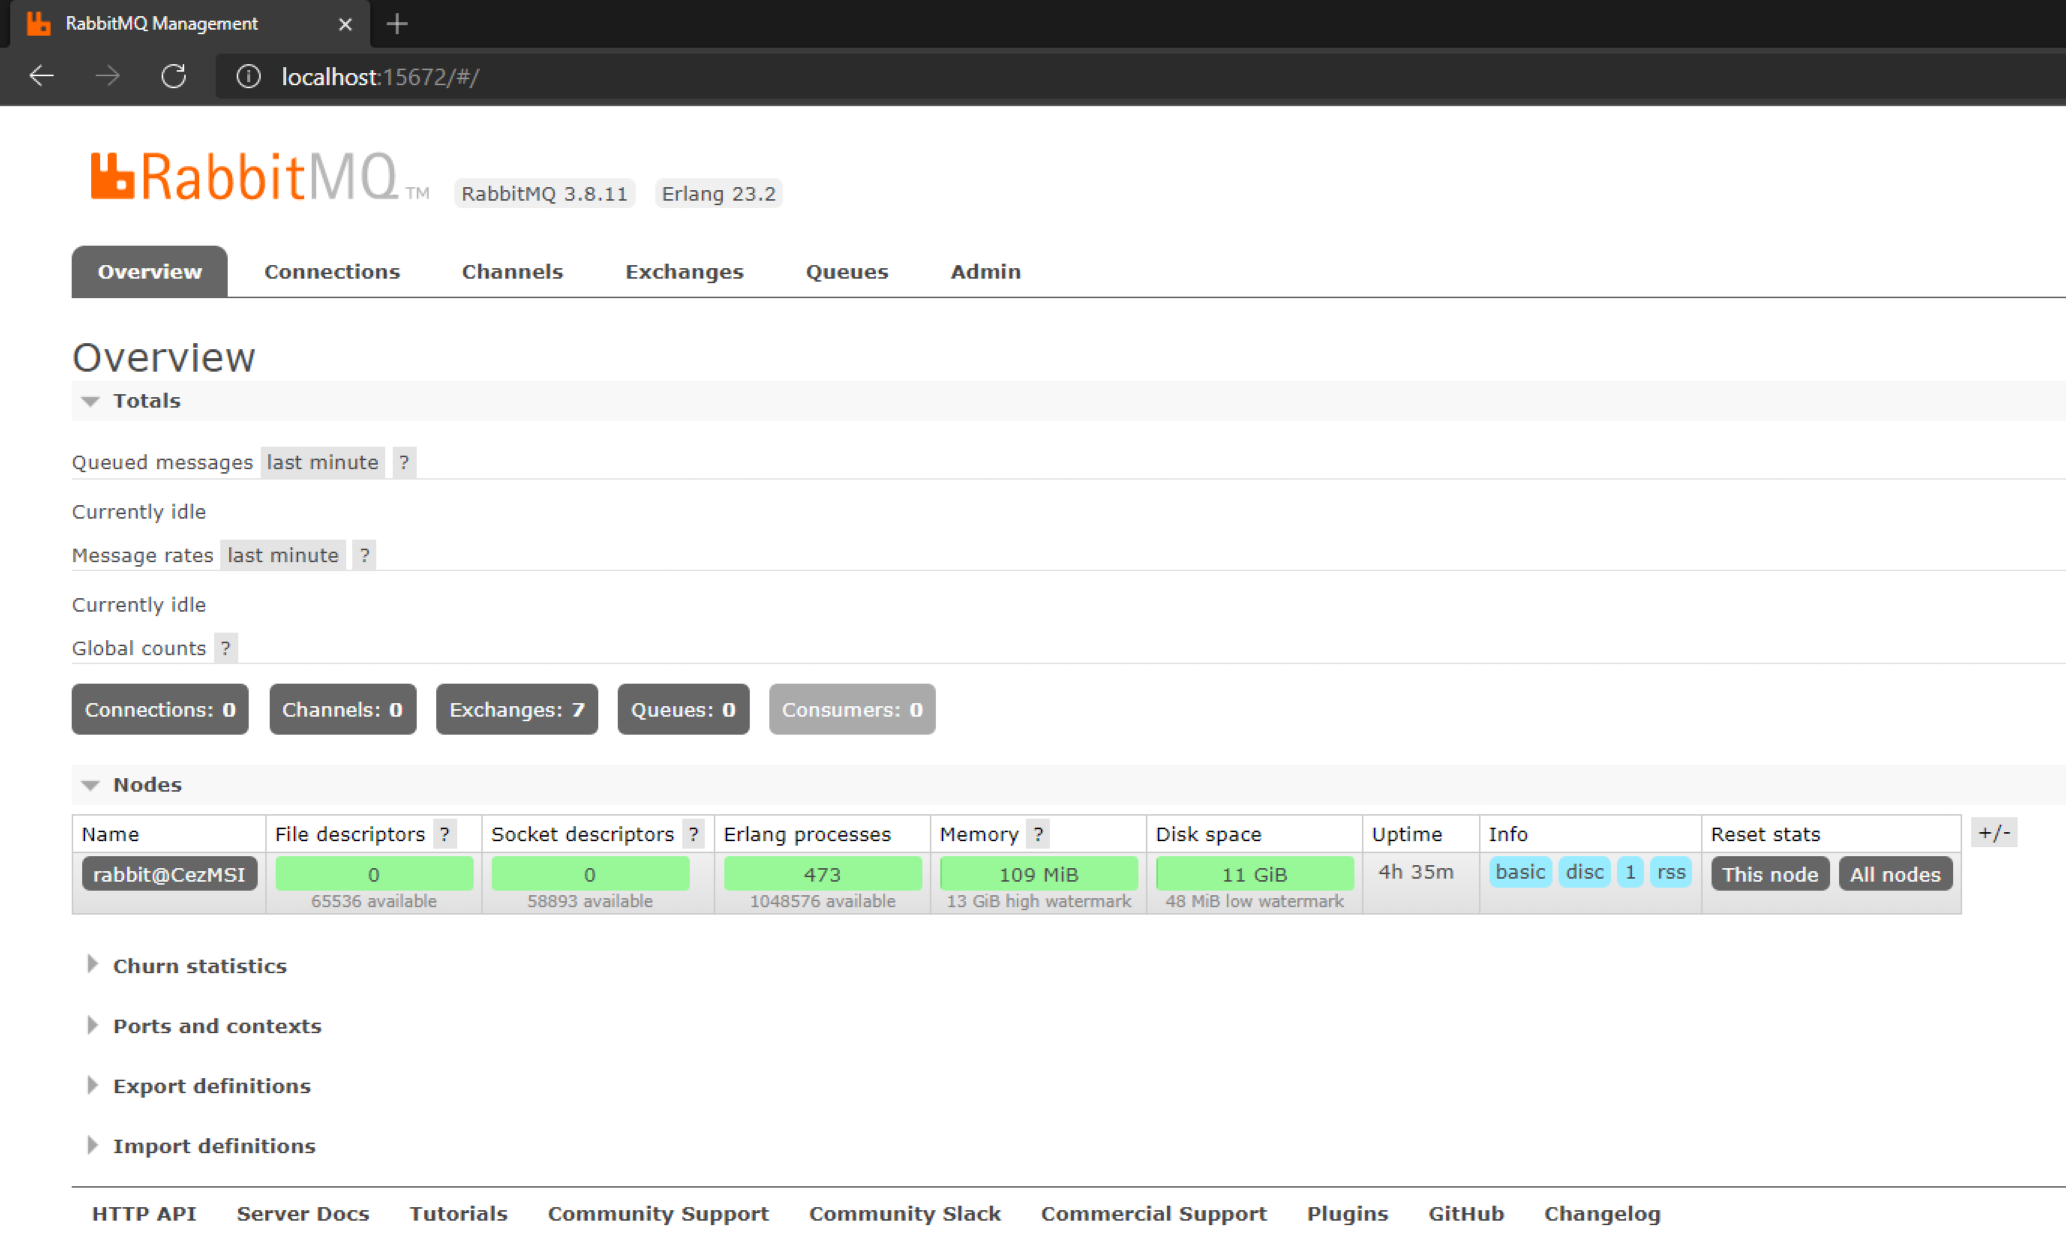Click the 'rss' info tag

tap(1671, 872)
